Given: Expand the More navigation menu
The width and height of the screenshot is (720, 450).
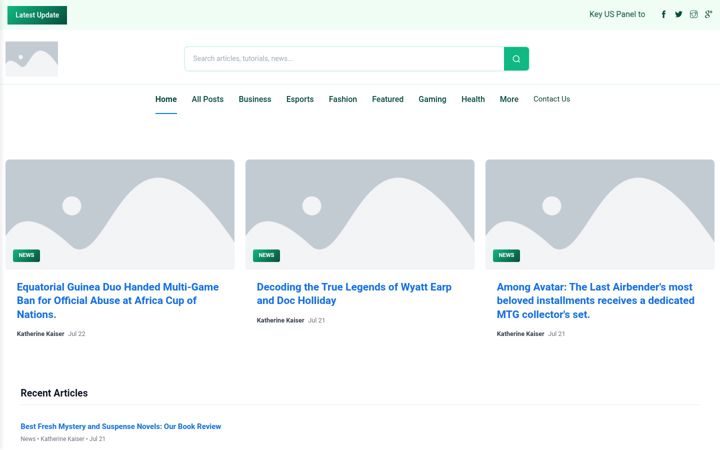Looking at the screenshot, I should coord(509,99).
